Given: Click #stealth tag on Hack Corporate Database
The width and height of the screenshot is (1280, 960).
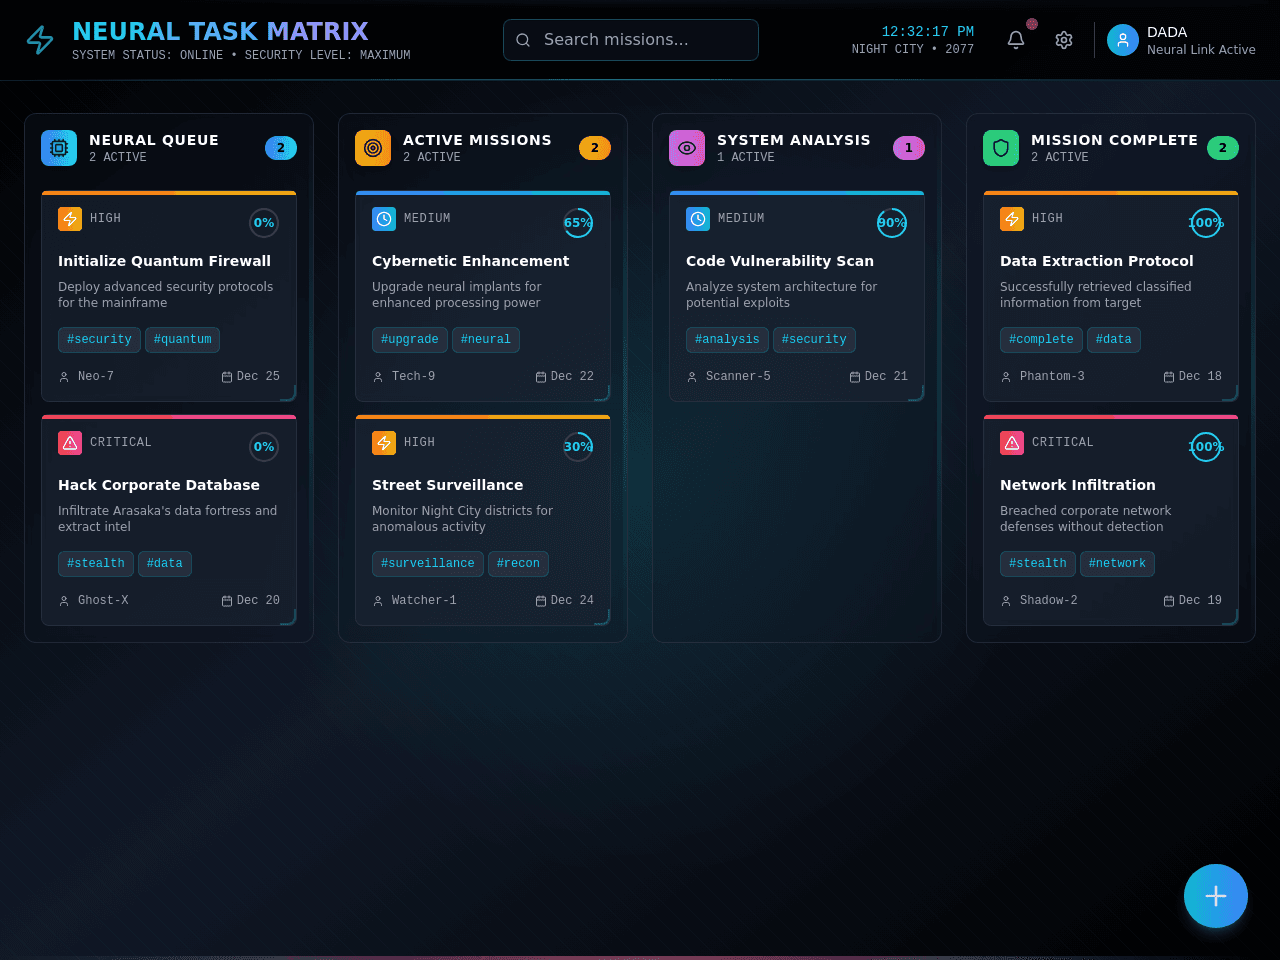Looking at the screenshot, I should [x=96, y=564].
